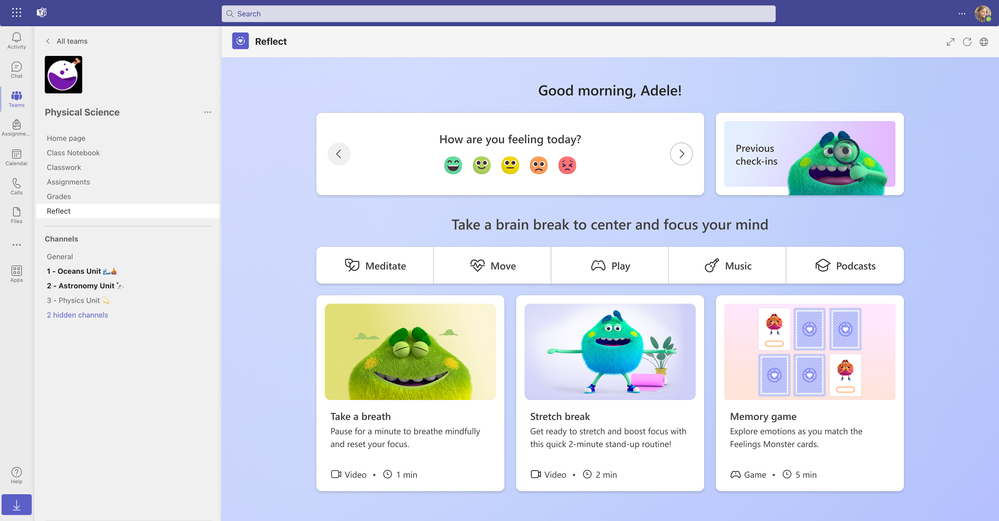Select the Podcasts tab
Image resolution: width=999 pixels, height=521 pixels.
845,266
